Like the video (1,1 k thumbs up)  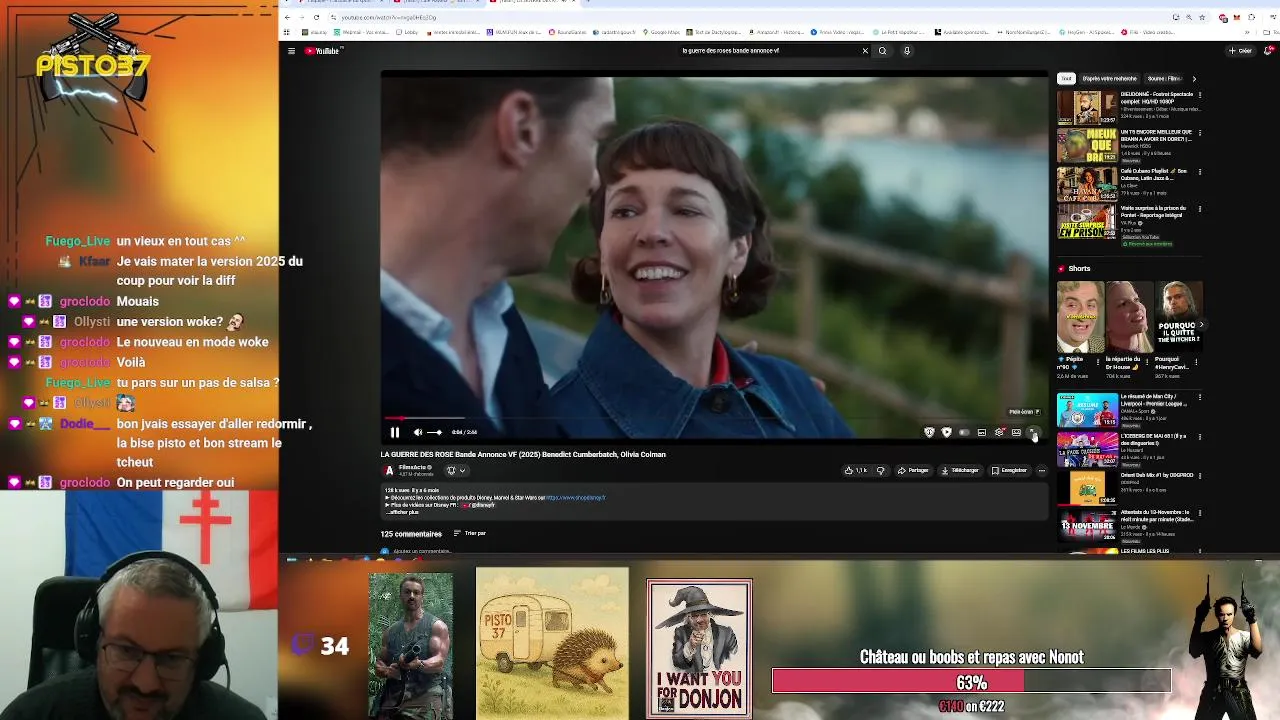[x=855, y=470]
